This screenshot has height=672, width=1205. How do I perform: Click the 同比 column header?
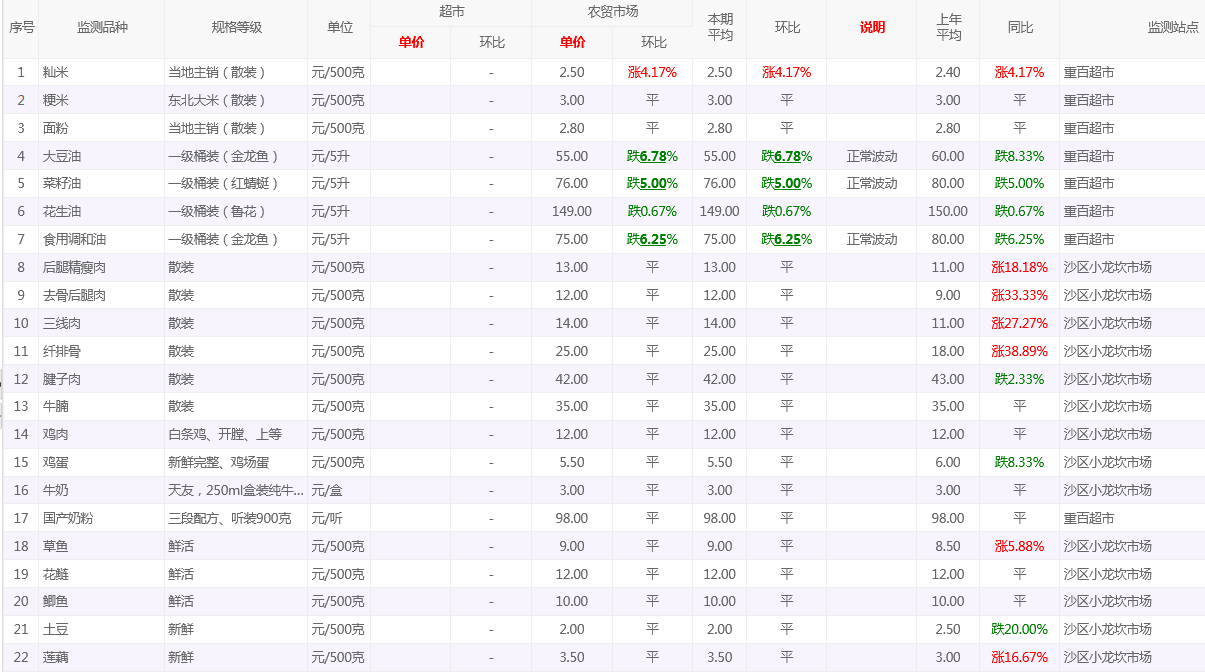click(x=1020, y=28)
